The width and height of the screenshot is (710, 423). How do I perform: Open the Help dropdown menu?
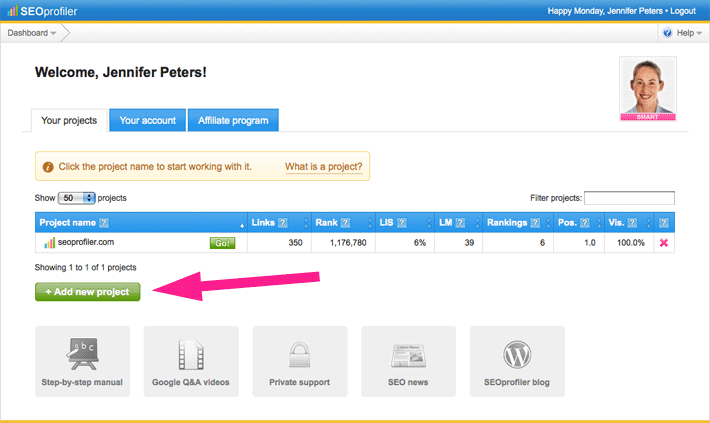pos(683,33)
